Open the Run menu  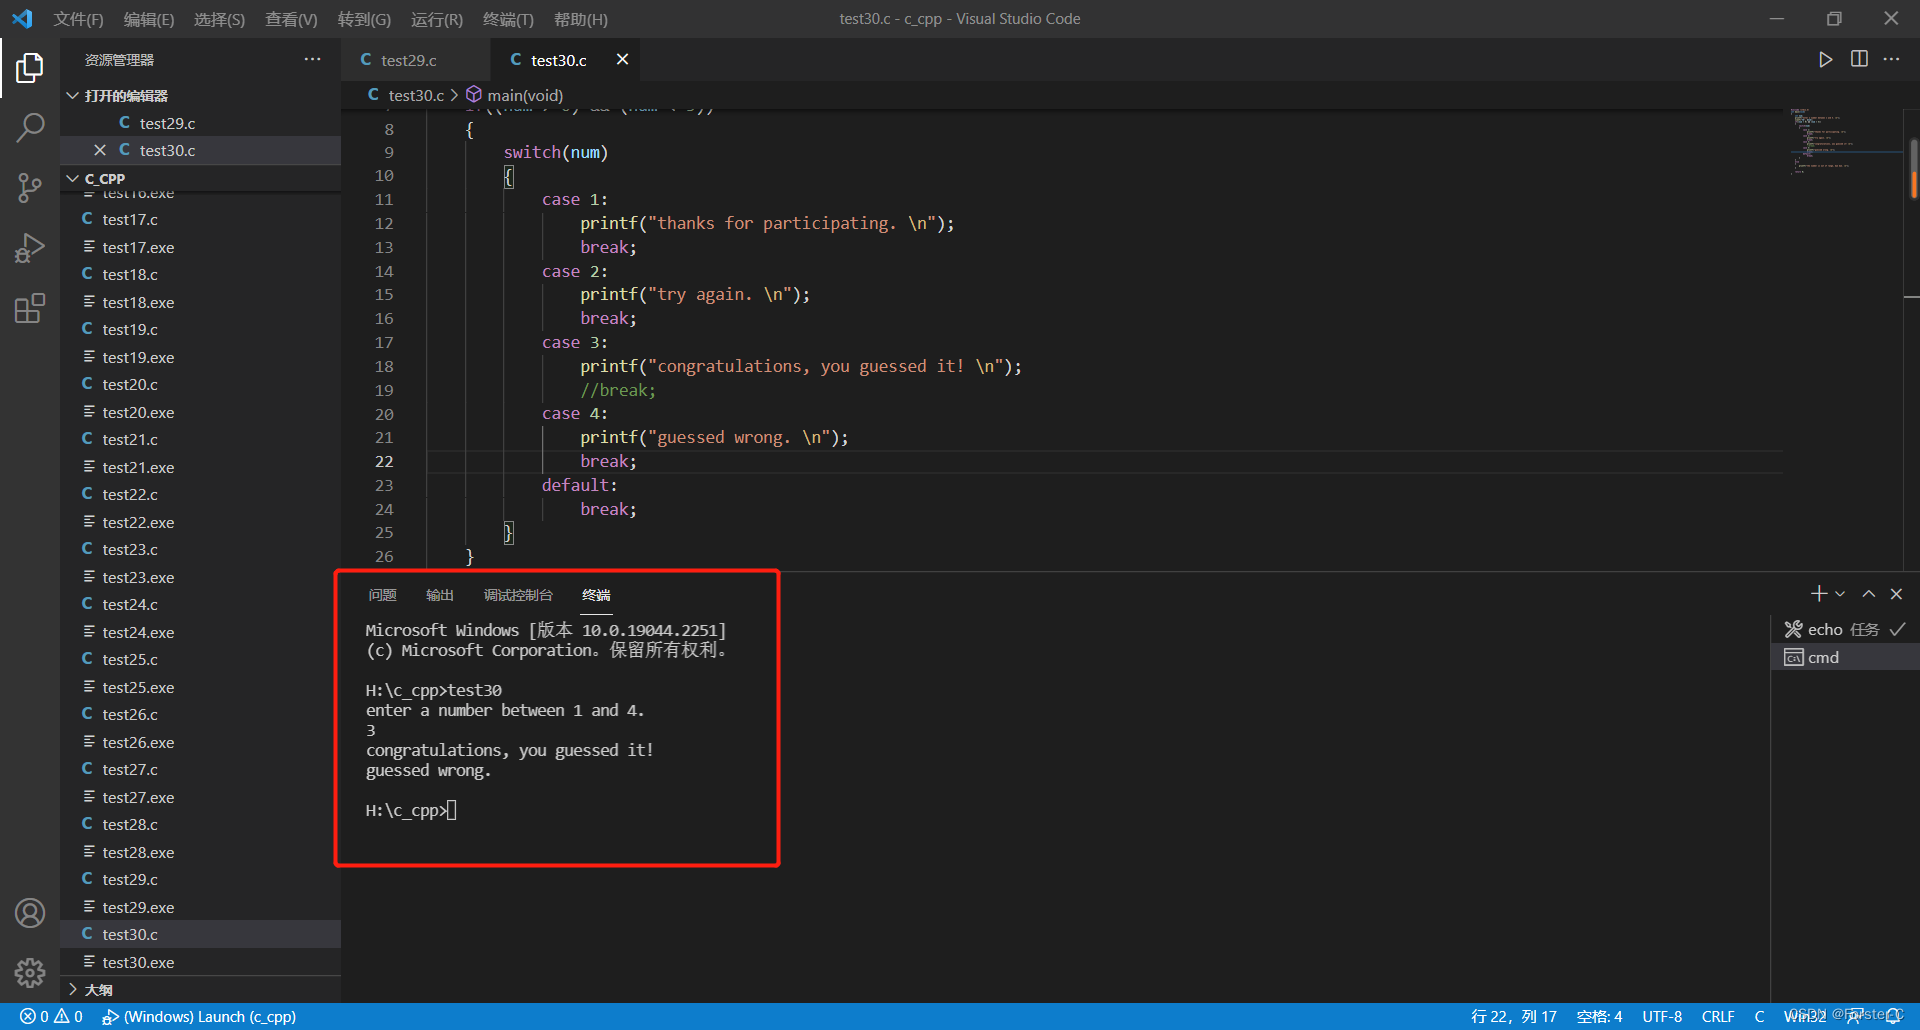pos(436,19)
